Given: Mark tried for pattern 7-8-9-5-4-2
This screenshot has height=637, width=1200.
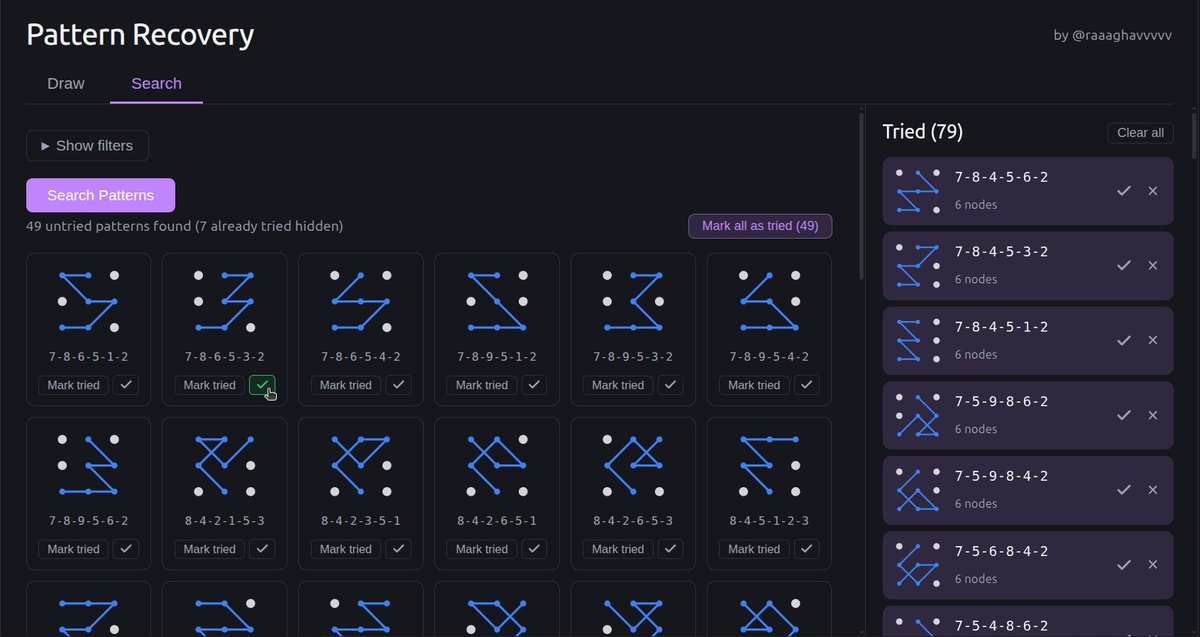Looking at the screenshot, I should coord(754,385).
